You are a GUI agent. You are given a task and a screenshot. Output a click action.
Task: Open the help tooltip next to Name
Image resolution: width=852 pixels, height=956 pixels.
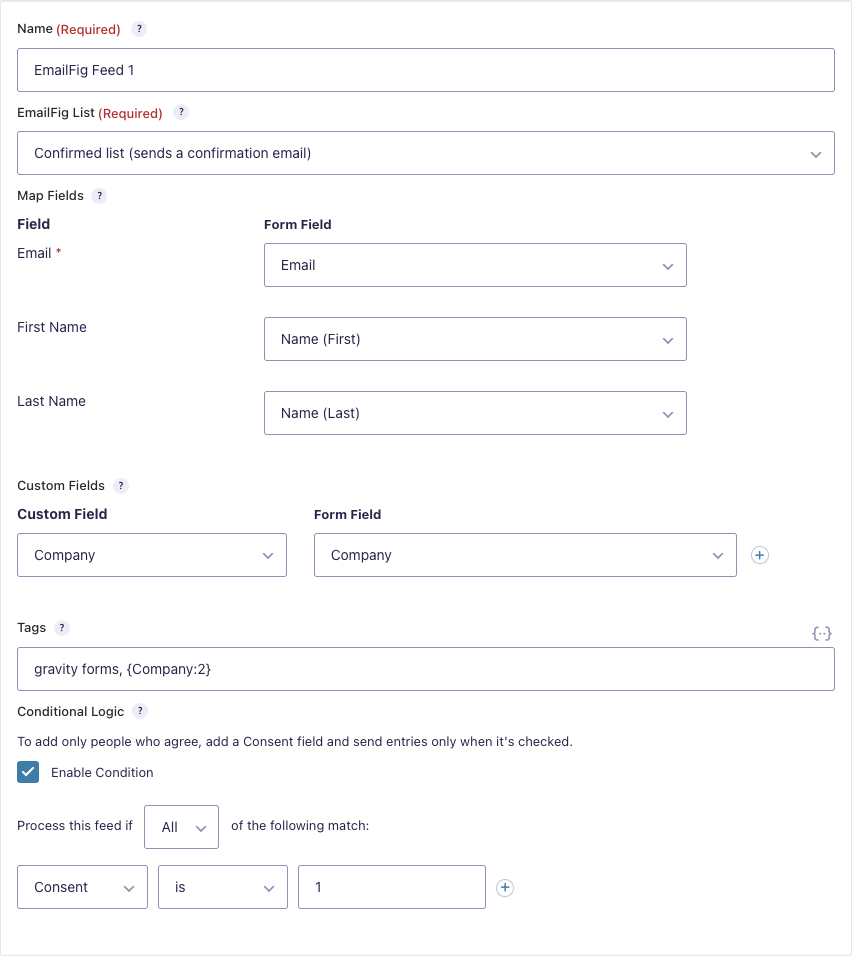[x=139, y=29]
